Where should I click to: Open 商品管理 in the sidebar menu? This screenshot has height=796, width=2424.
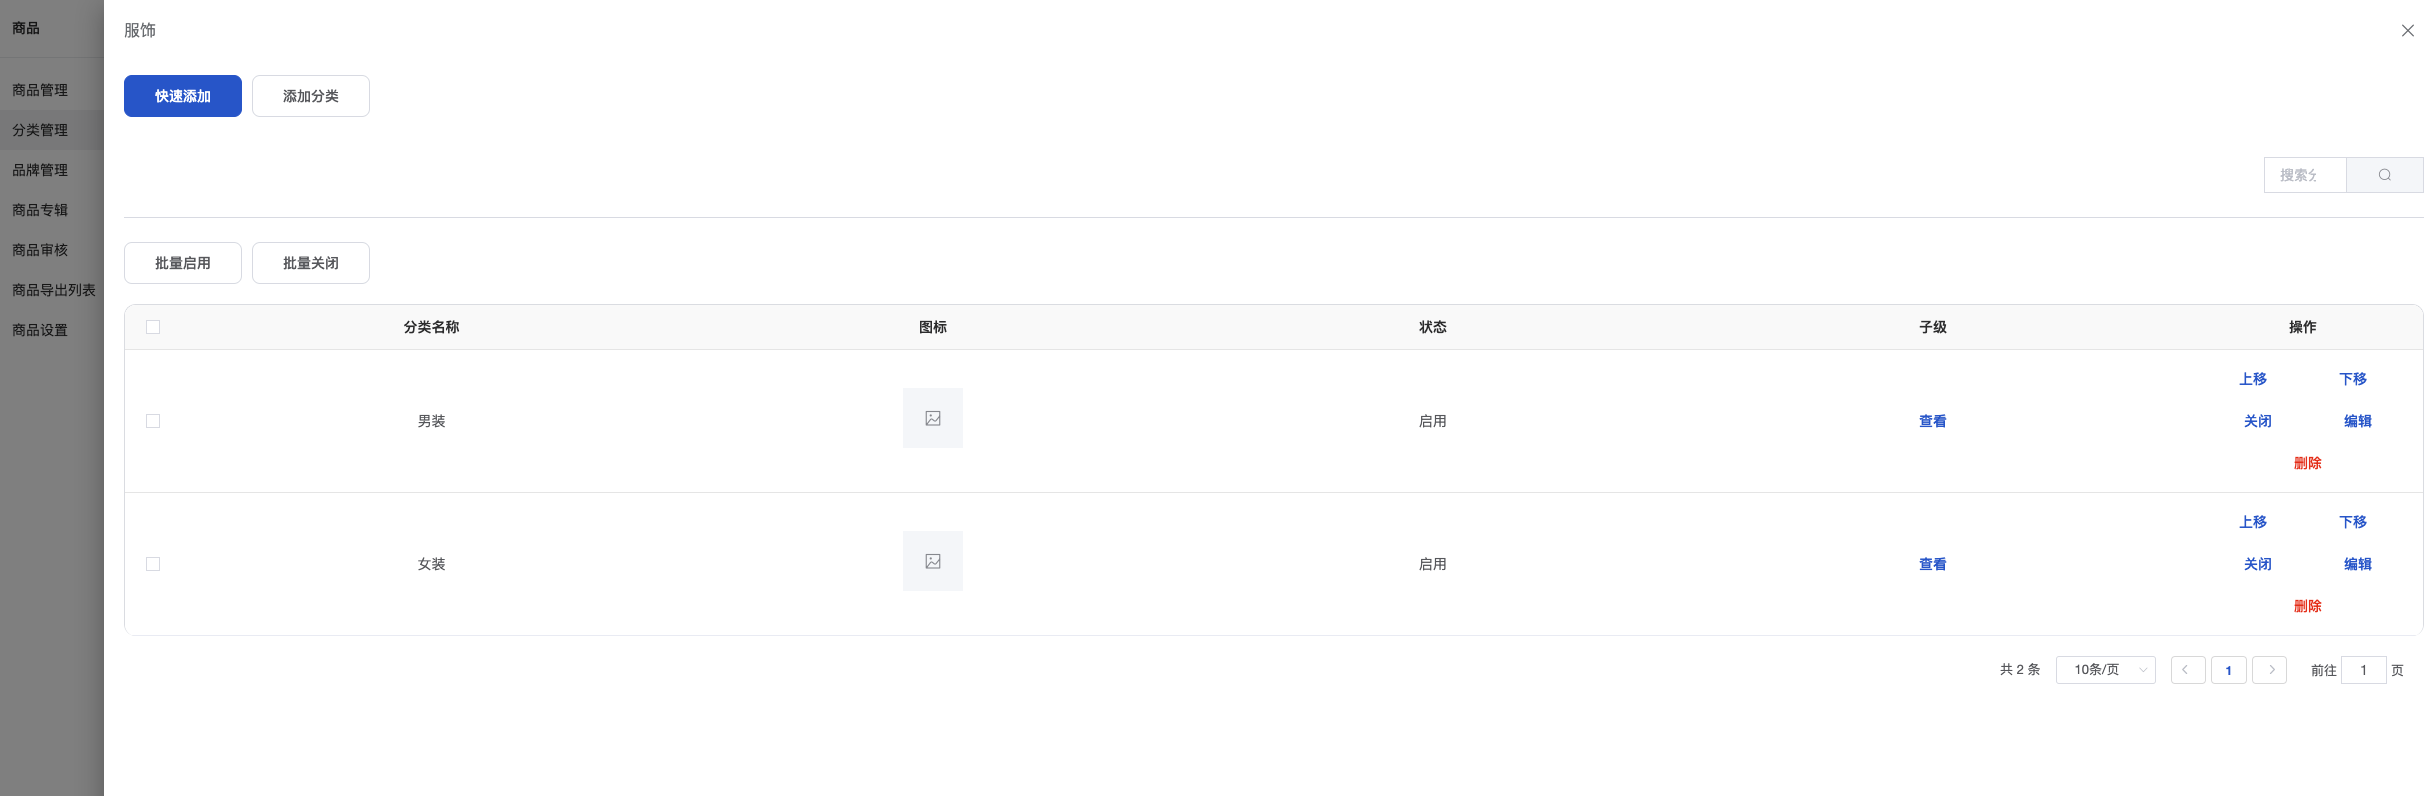[40, 90]
